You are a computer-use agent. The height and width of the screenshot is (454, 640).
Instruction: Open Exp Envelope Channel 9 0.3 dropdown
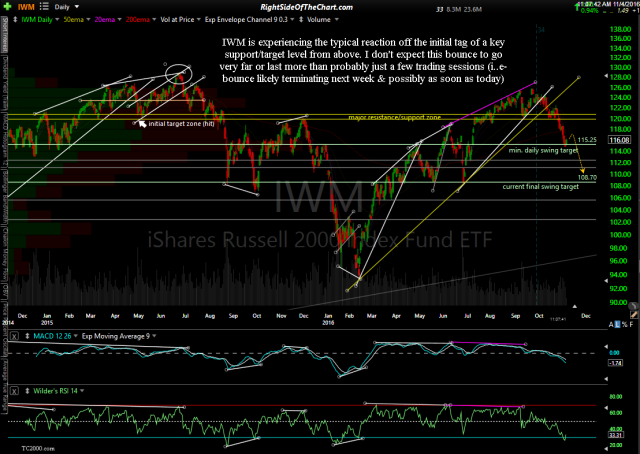[x=292, y=20]
